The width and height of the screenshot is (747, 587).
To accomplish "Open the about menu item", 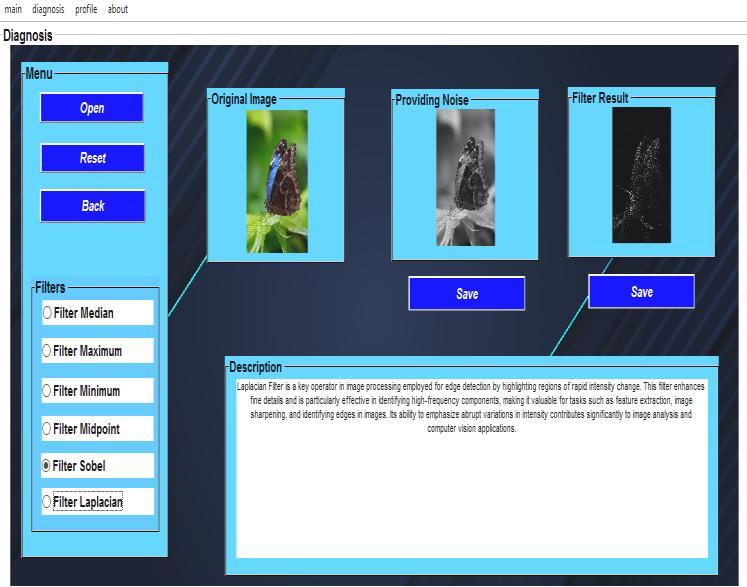I will click(118, 9).
